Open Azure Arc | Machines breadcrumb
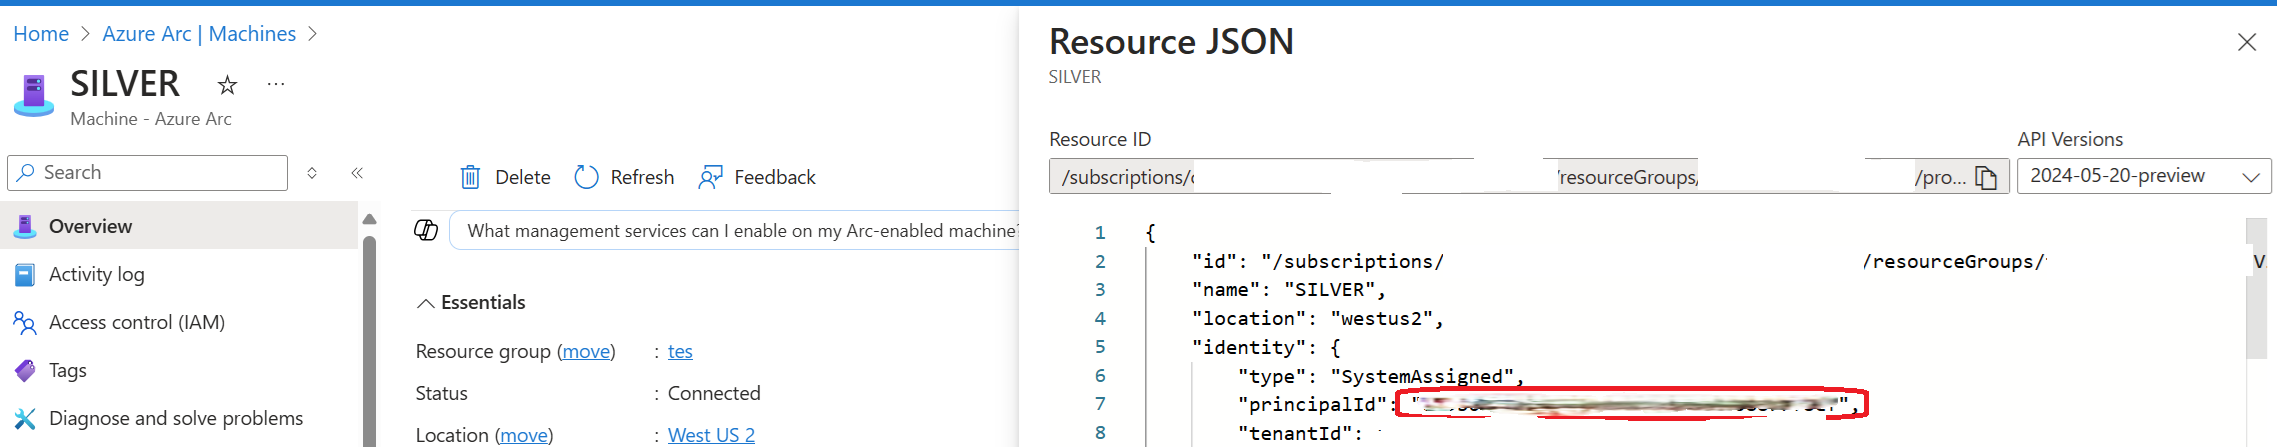 tap(199, 34)
